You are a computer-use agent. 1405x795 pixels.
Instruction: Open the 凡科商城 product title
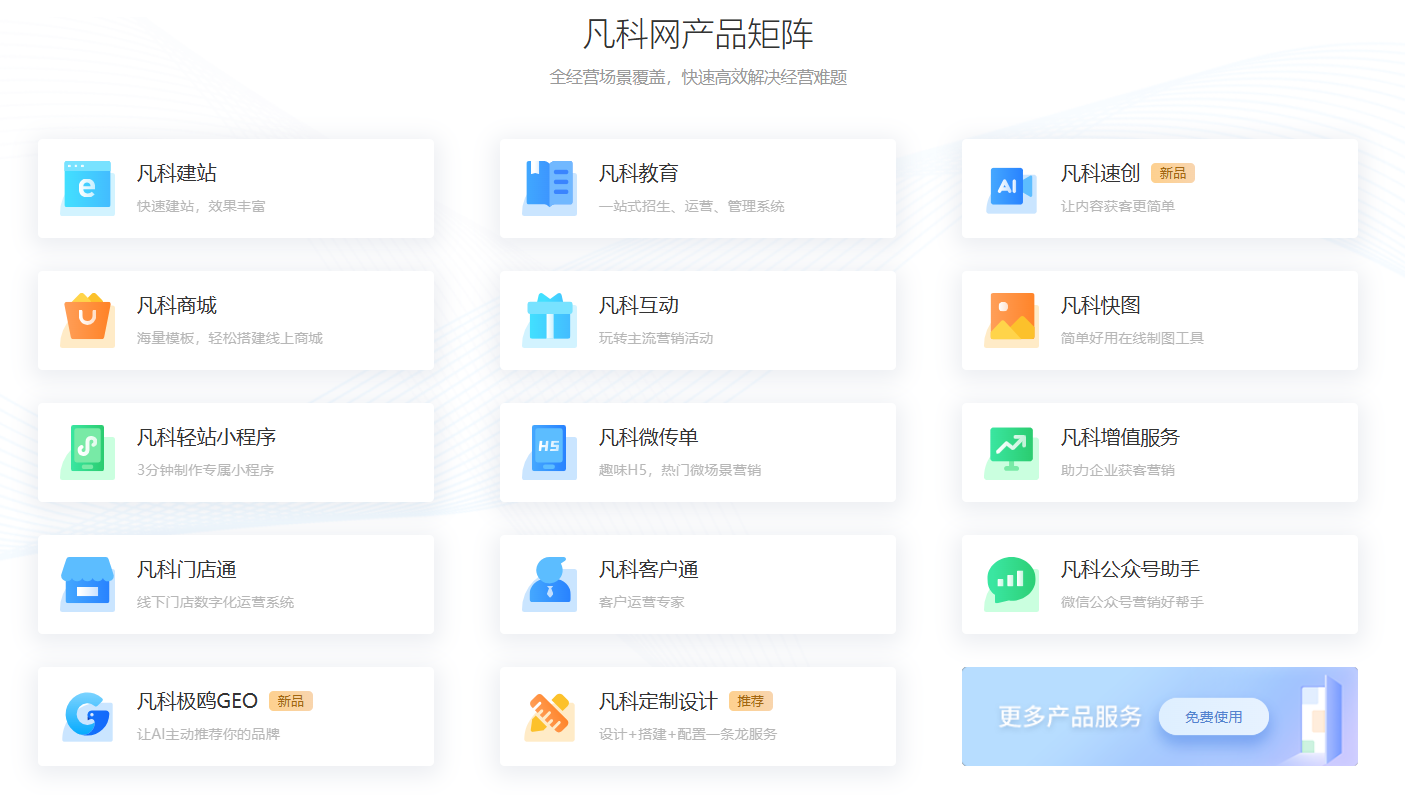[177, 305]
